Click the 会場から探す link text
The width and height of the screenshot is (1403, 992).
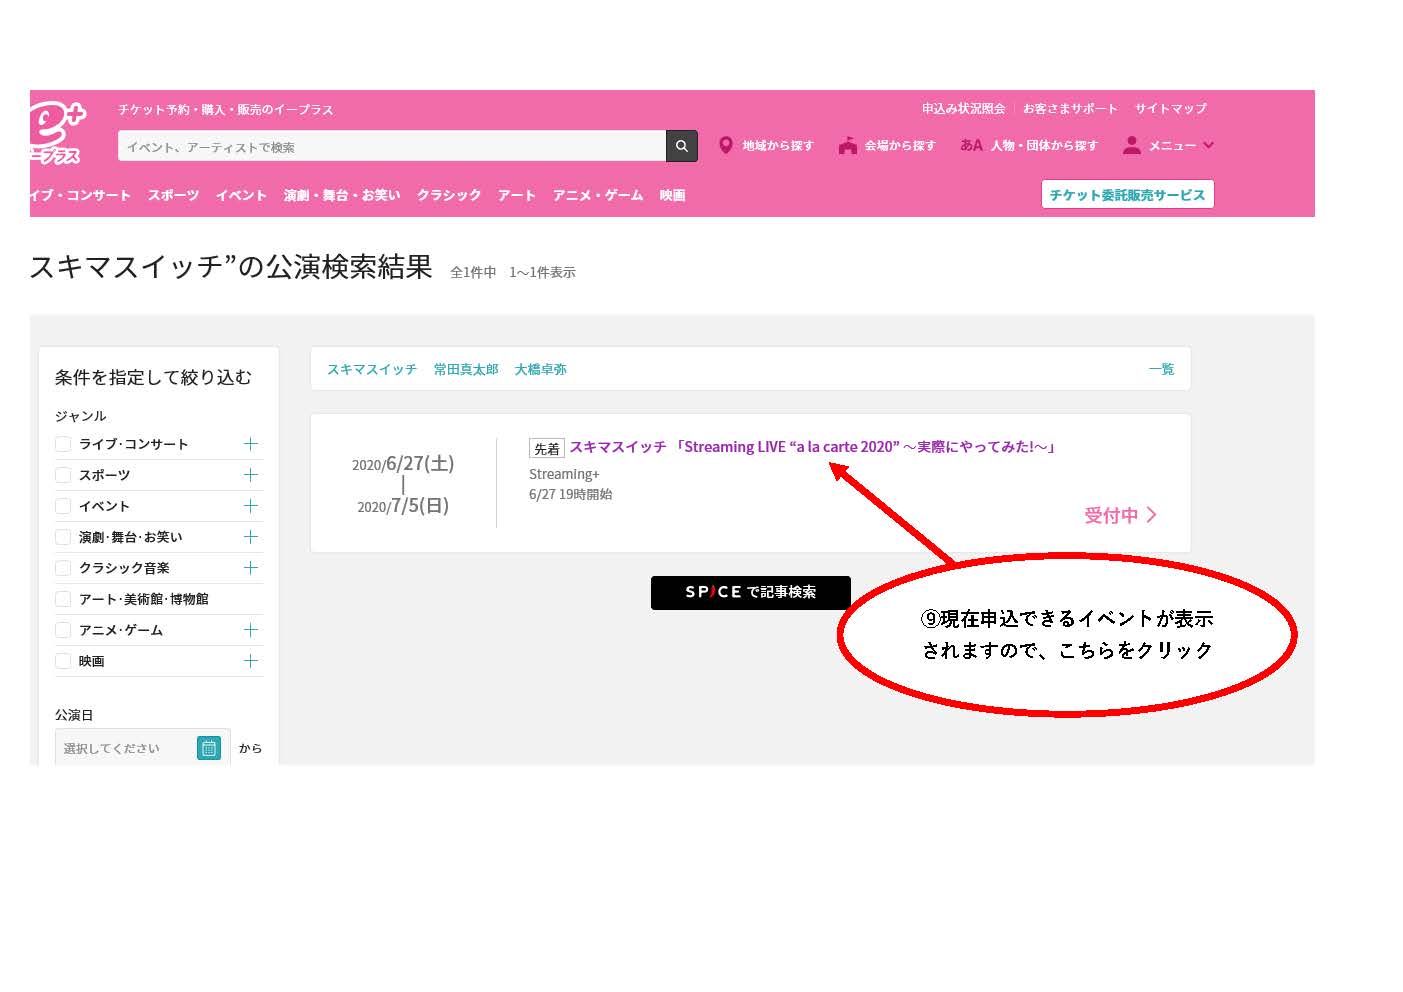point(900,146)
